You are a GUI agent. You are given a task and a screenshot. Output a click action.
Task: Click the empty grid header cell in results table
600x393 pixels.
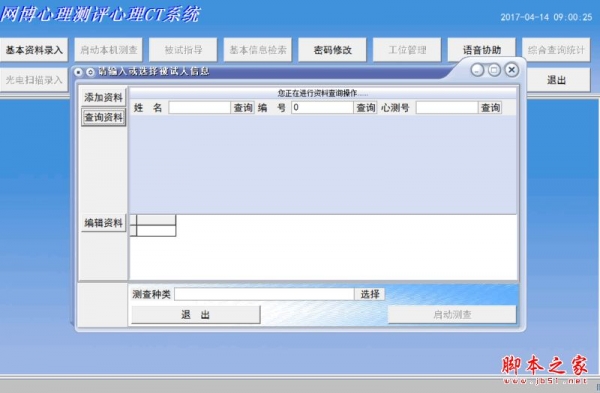(x=156, y=220)
